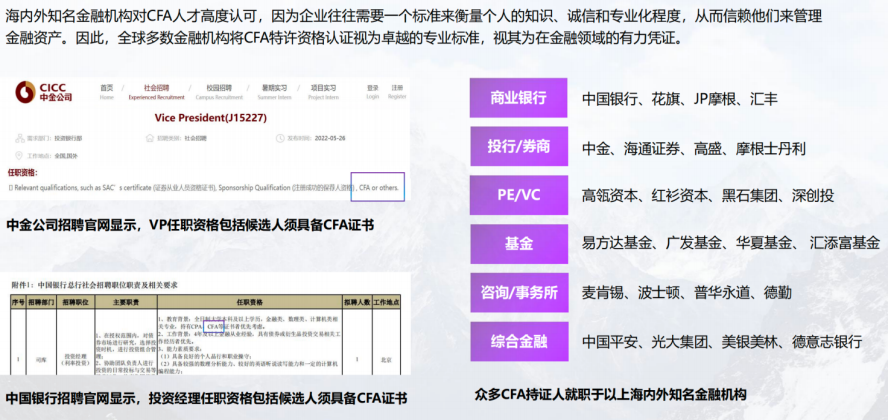Click the house icon beside 社会招聘 category
Image resolution: width=888 pixels, height=420 pixels.
pyautogui.click(x=150, y=138)
